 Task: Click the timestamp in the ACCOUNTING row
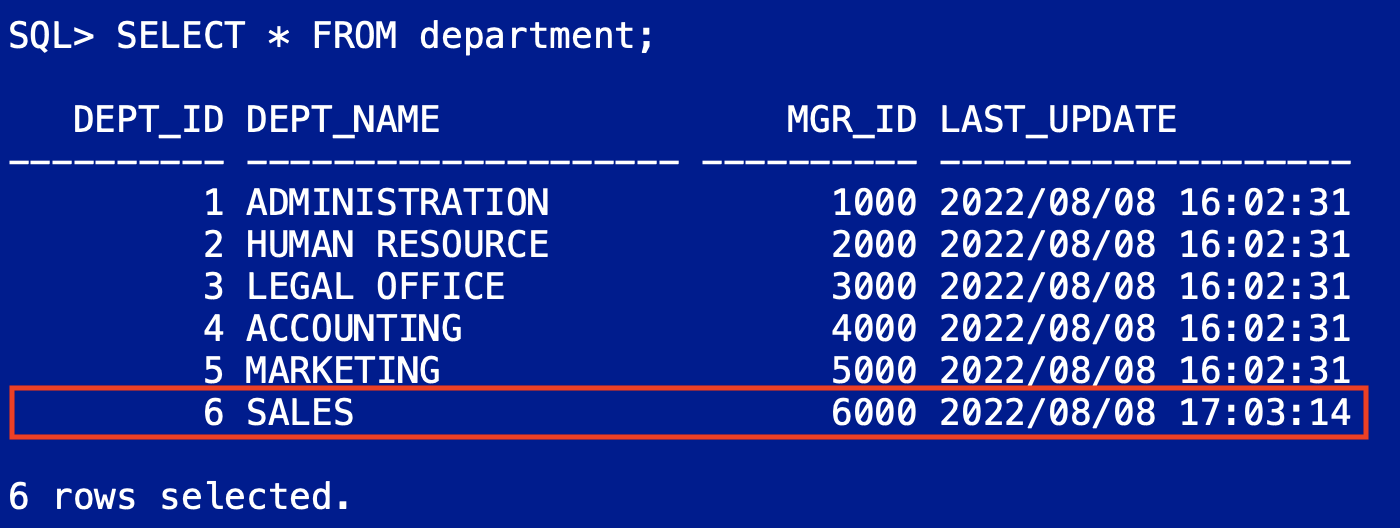click(x=1145, y=328)
